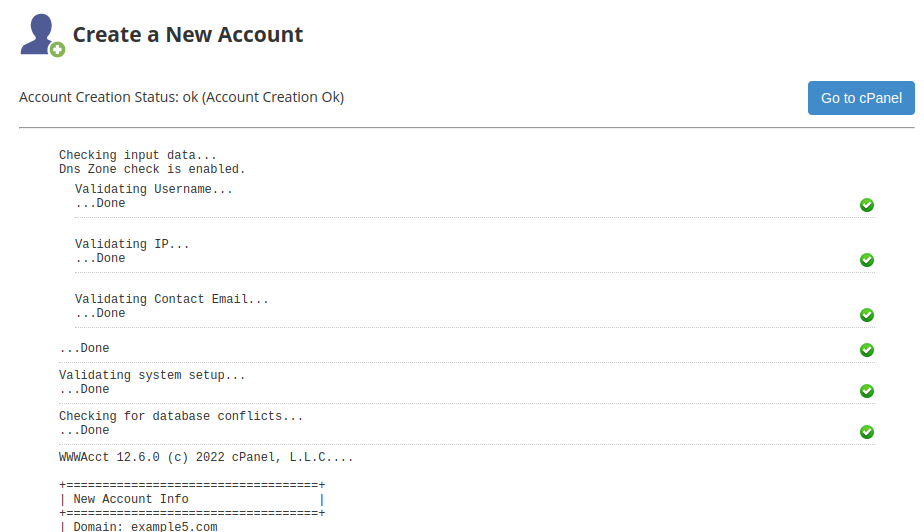Click the Domain: example5.com line

click(144, 526)
